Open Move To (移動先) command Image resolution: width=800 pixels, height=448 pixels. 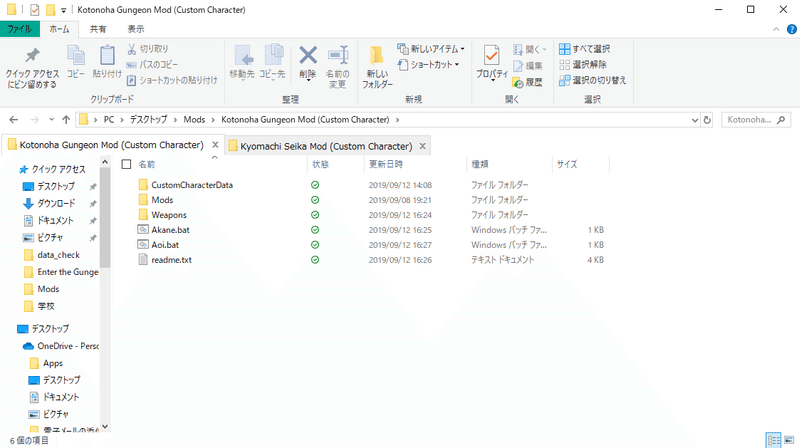pyautogui.click(x=242, y=62)
